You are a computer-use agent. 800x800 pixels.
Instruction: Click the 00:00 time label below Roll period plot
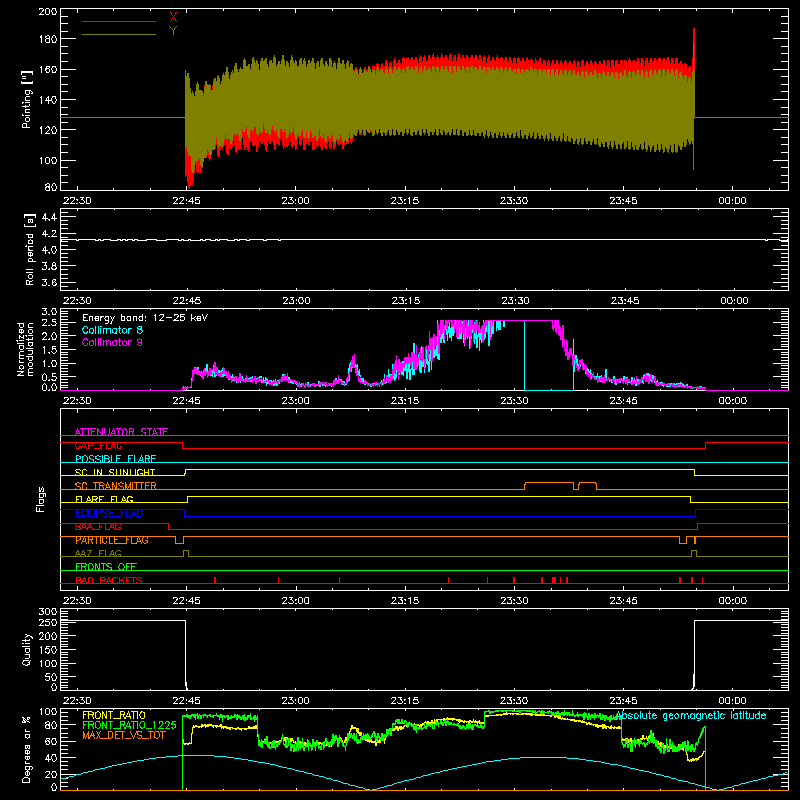(x=734, y=301)
